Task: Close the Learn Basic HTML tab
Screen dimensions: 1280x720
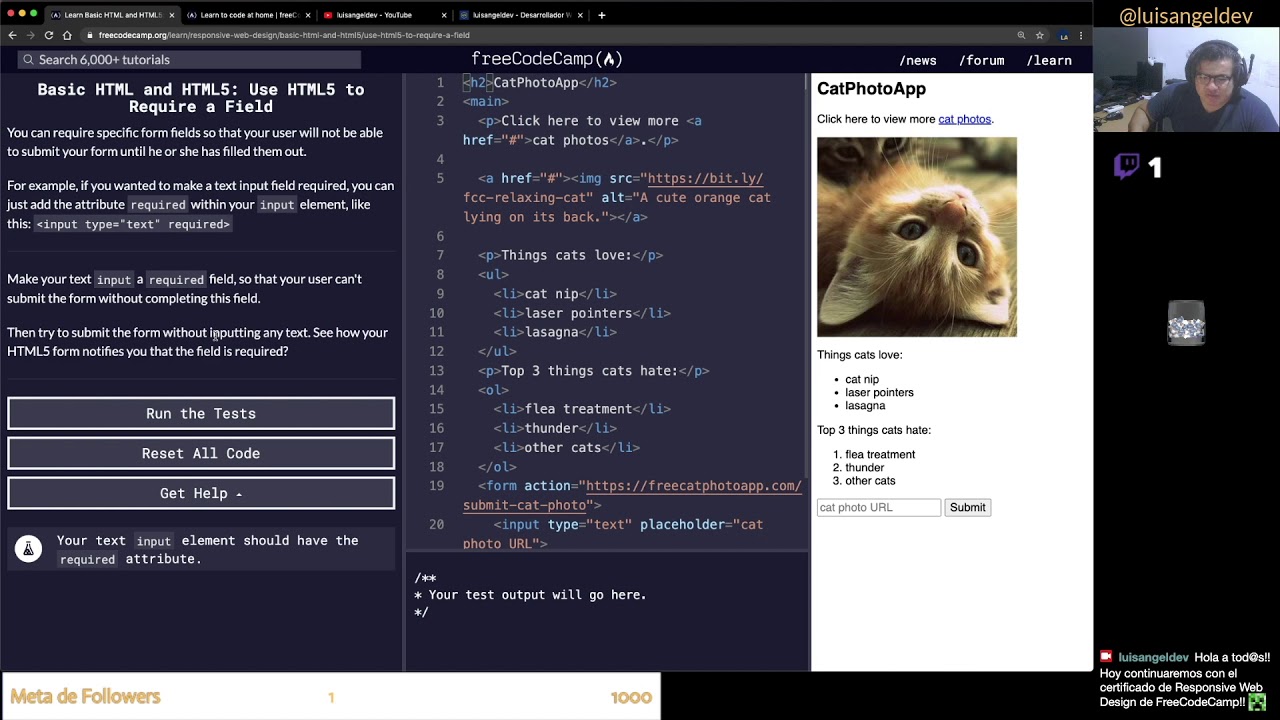Action: pos(172,15)
